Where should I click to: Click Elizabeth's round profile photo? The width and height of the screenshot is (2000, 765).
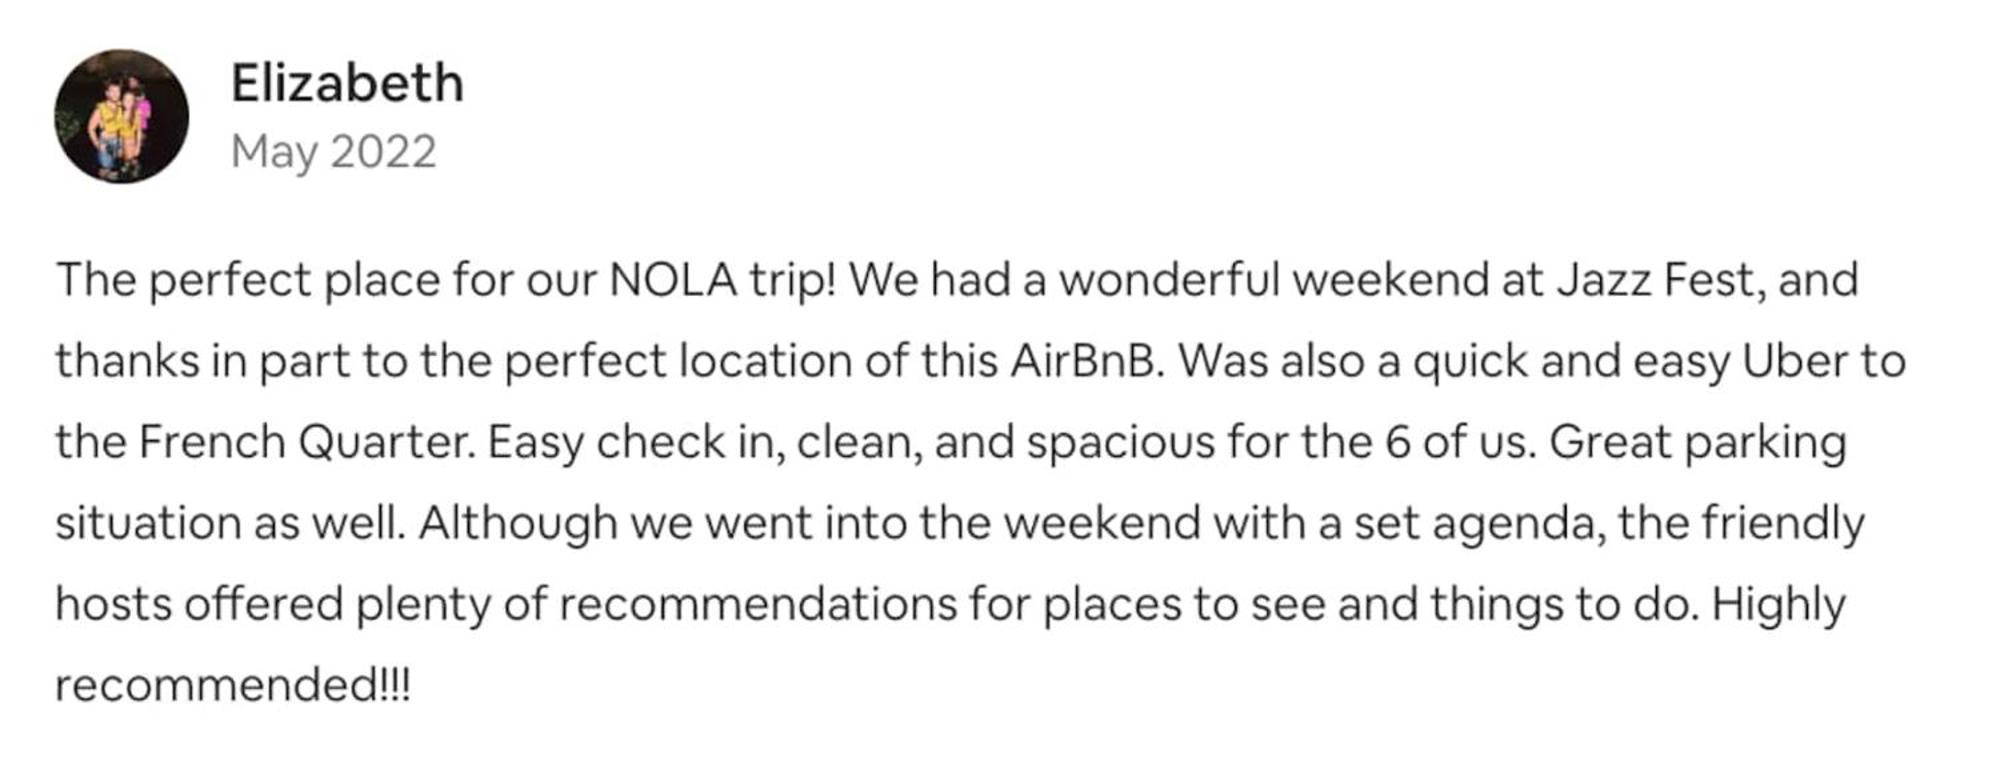(x=121, y=116)
